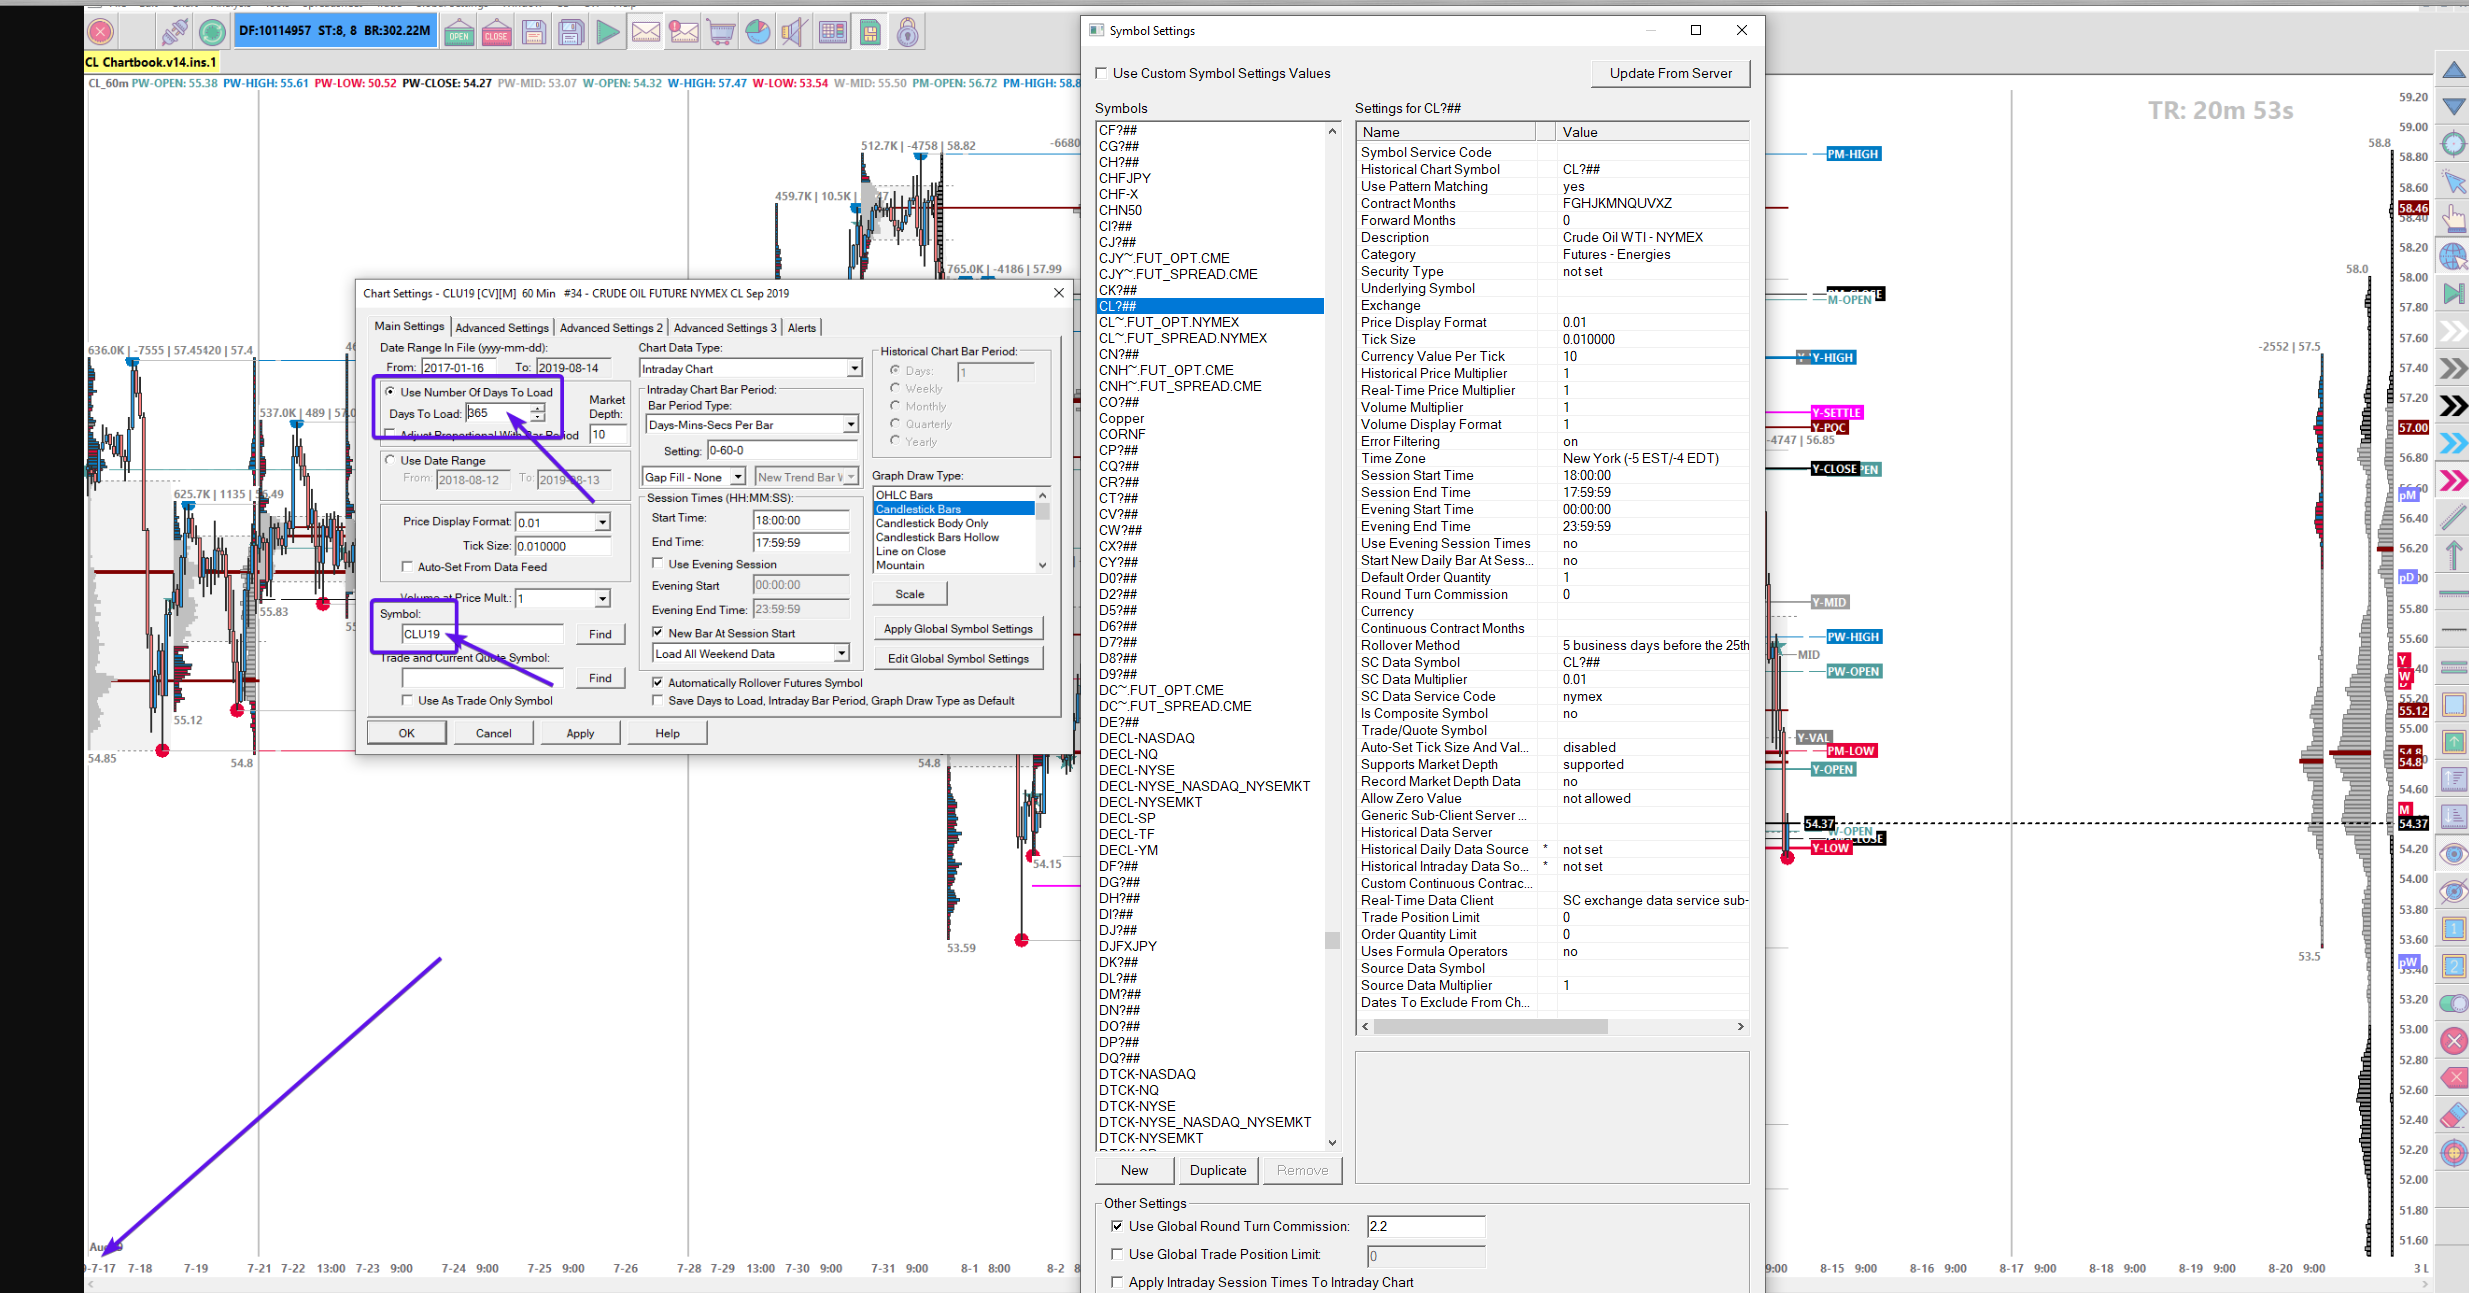Screen dimensions: 2469x1293
Task: Click the crosshair target icon in right toolbar
Action: click(x=2453, y=144)
